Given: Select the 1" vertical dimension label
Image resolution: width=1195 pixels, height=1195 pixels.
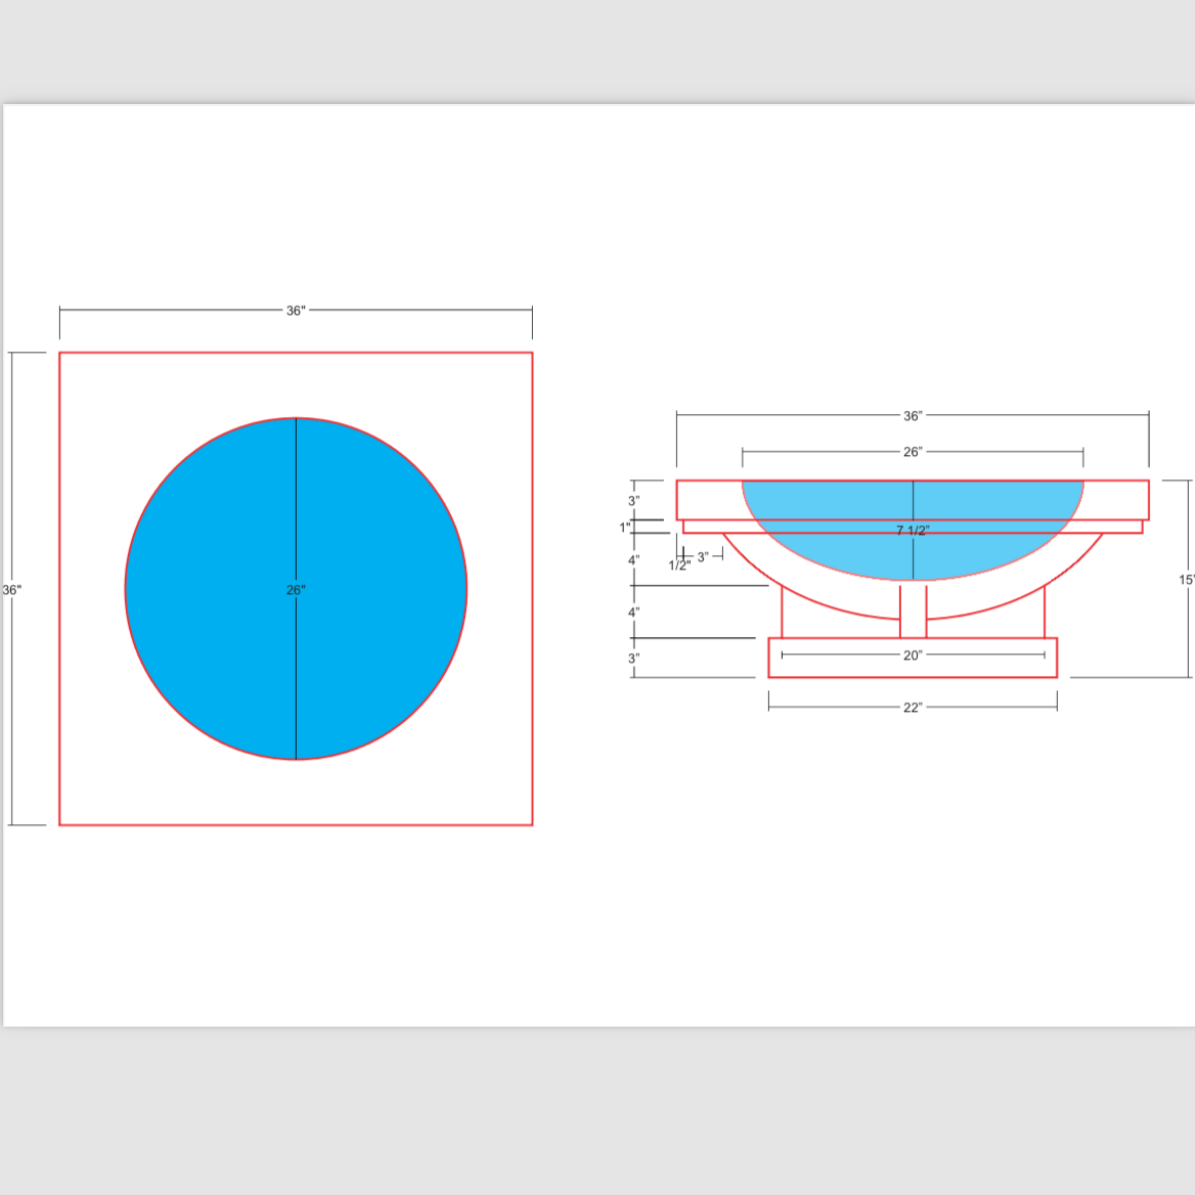Looking at the screenshot, I should (x=625, y=527).
